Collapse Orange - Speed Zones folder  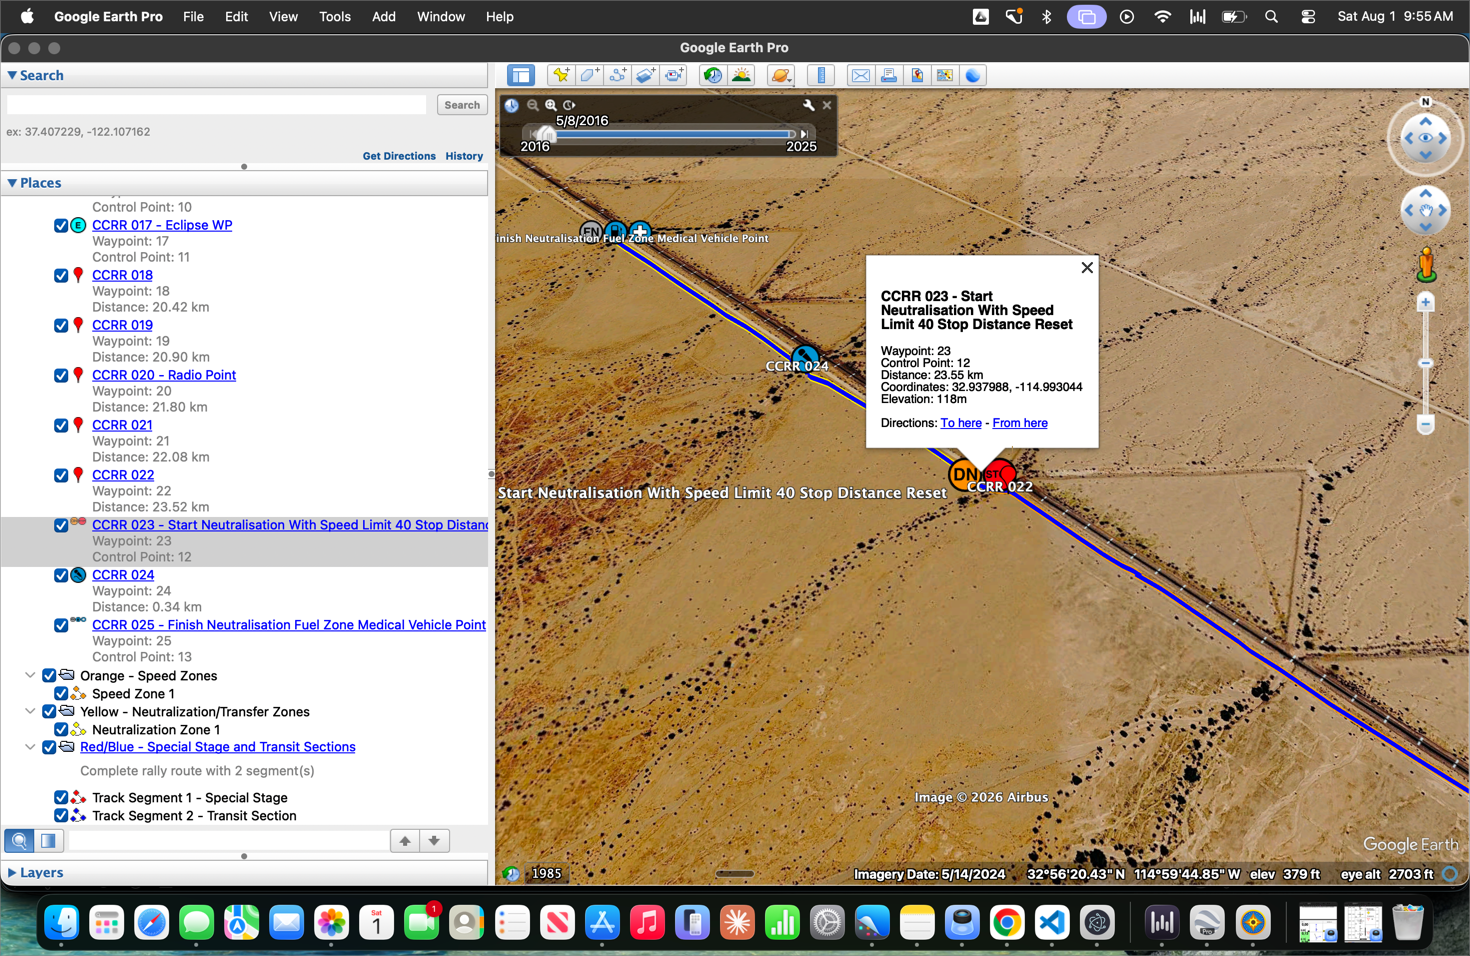30,676
